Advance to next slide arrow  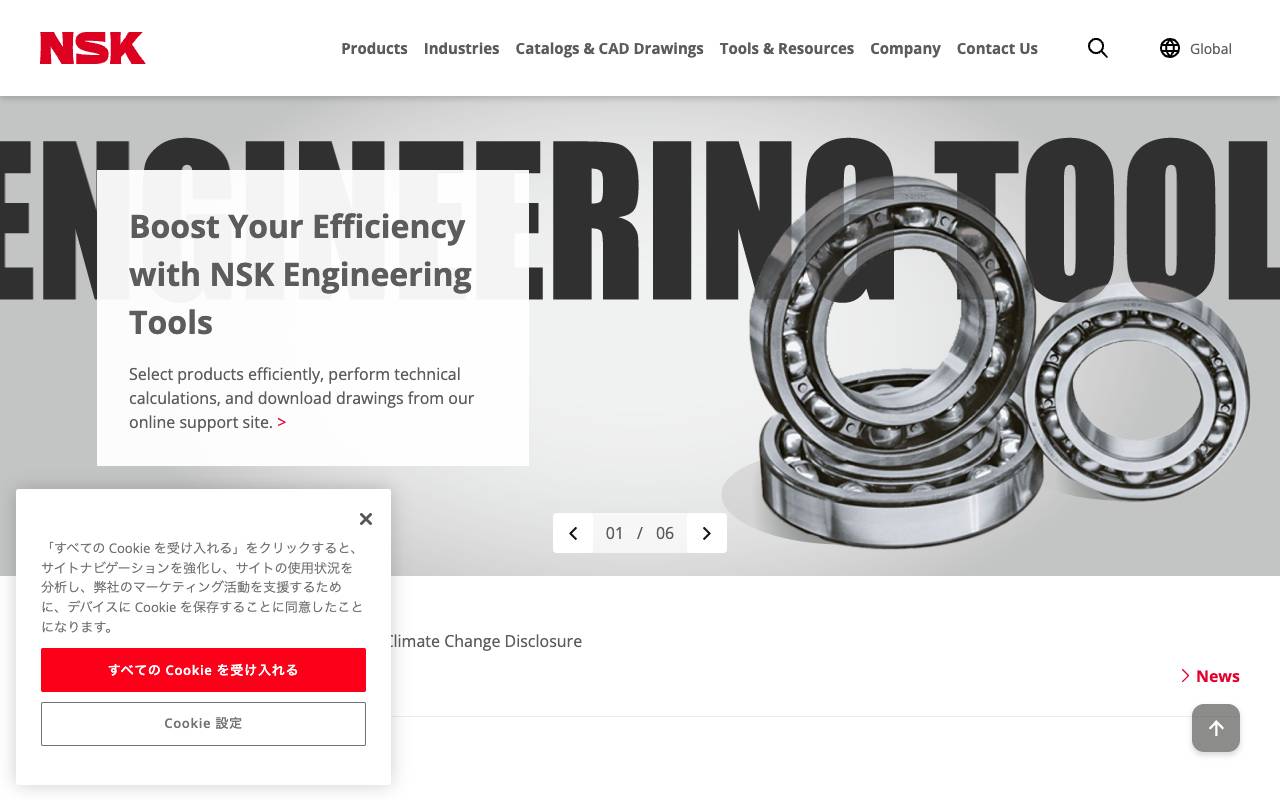coord(707,533)
